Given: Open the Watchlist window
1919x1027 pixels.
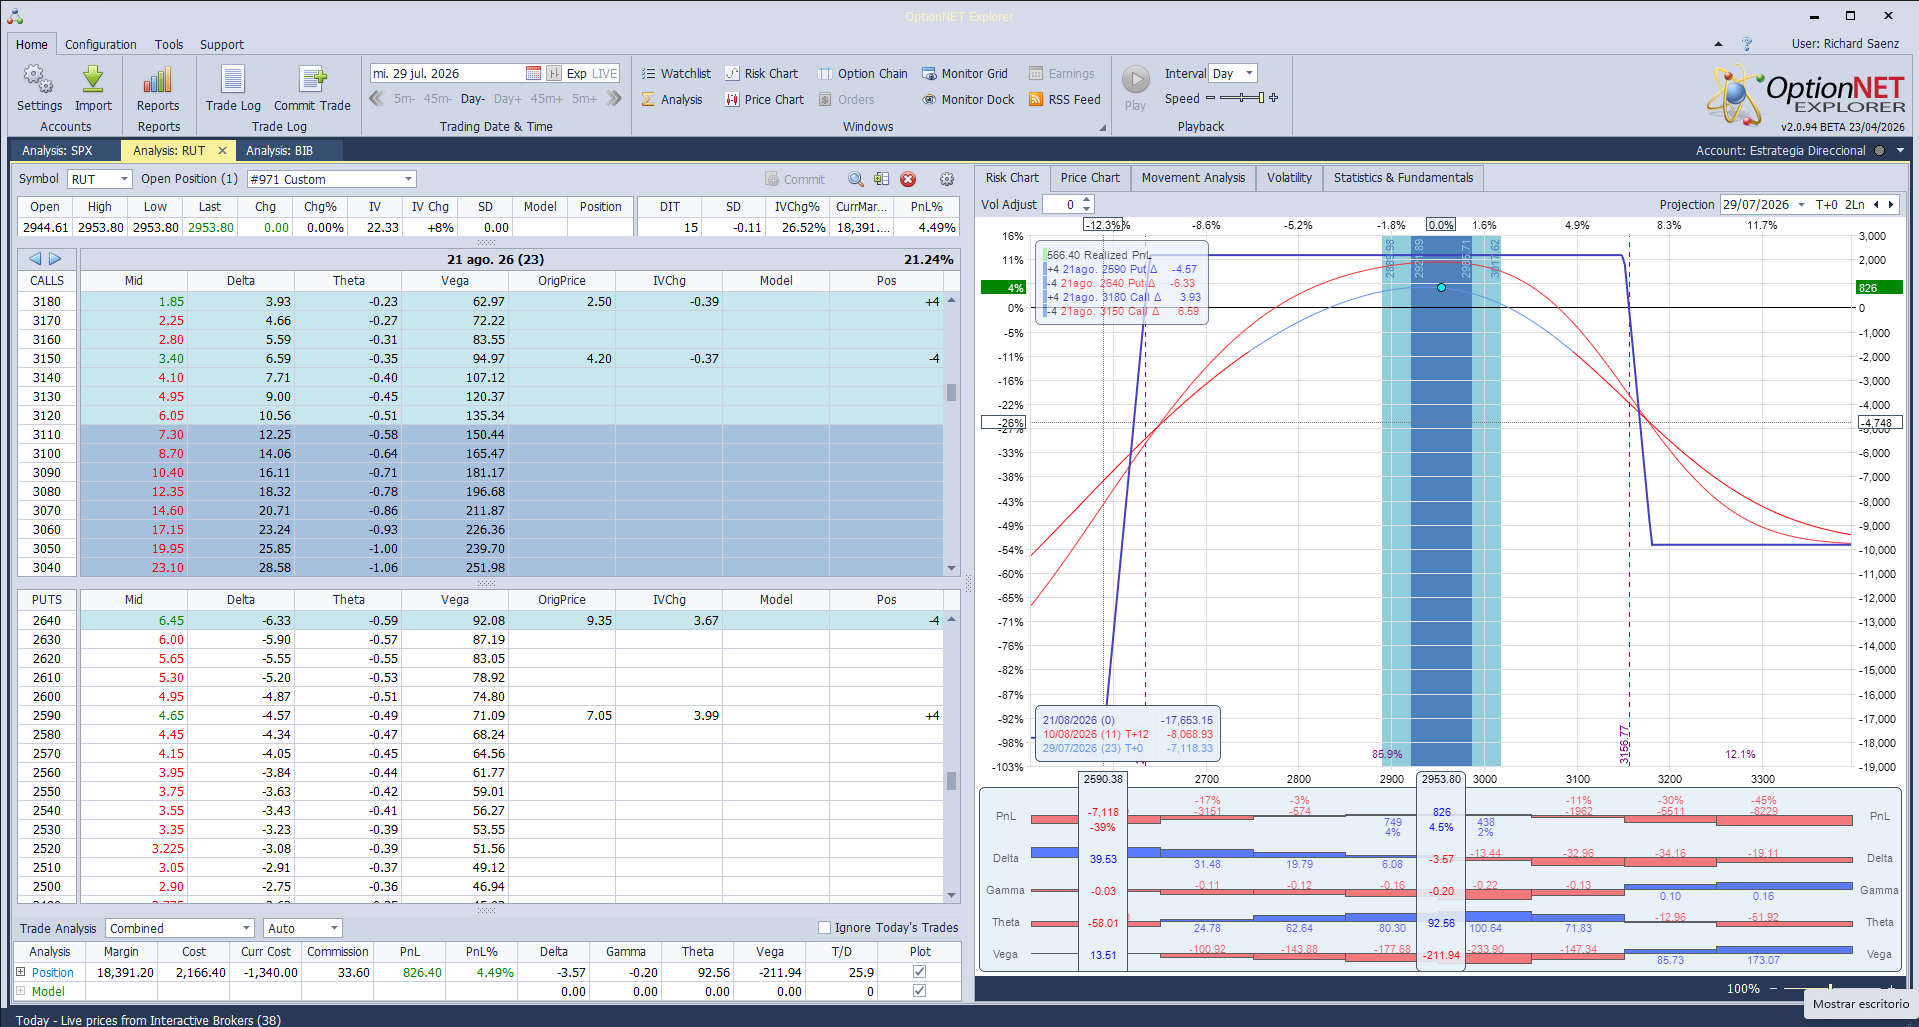Looking at the screenshot, I should point(676,73).
